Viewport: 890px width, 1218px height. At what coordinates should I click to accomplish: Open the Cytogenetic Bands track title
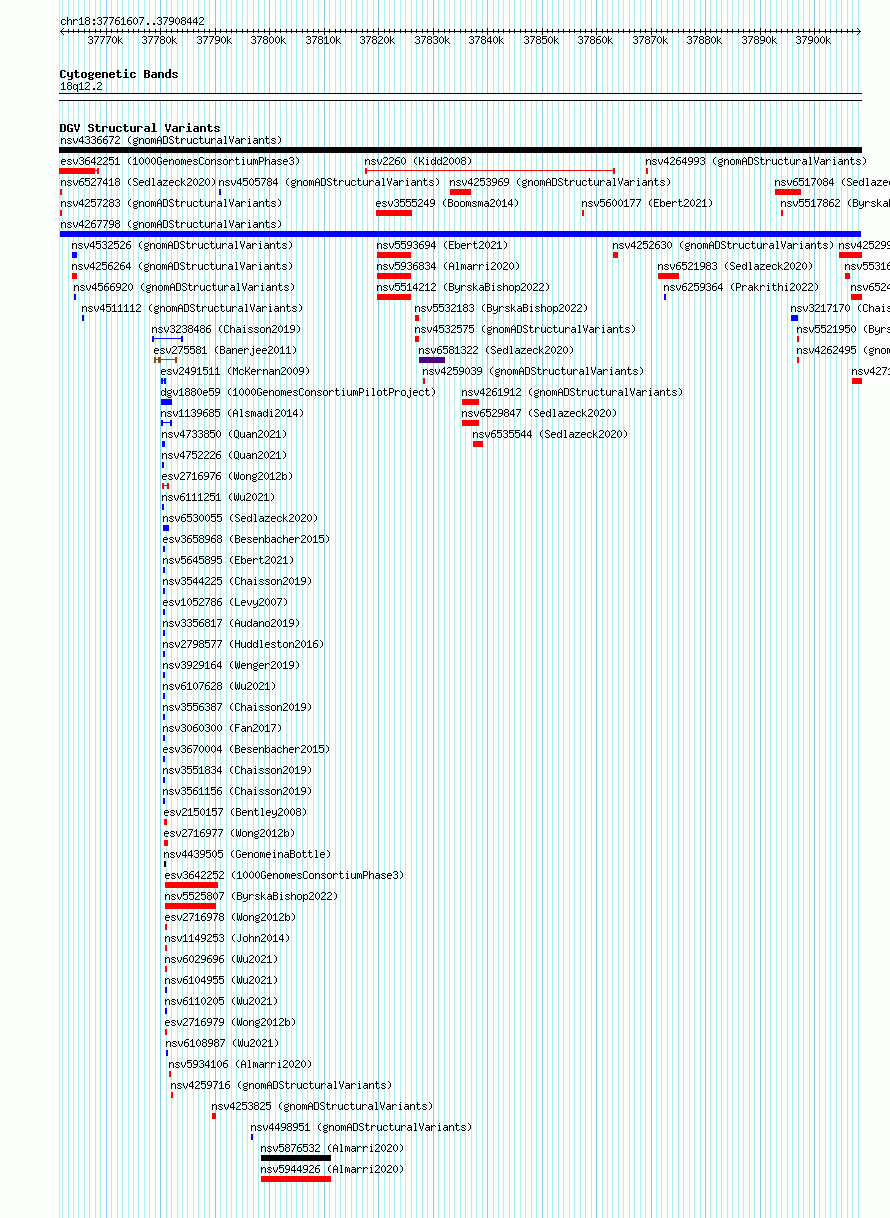pyautogui.click(x=119, y=74)
